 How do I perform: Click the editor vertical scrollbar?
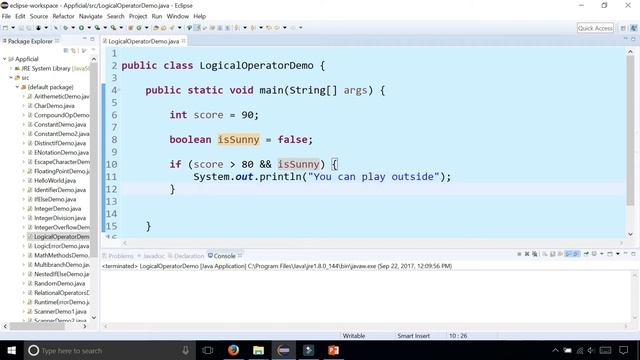pyautogui.click(x=630, y=131)
